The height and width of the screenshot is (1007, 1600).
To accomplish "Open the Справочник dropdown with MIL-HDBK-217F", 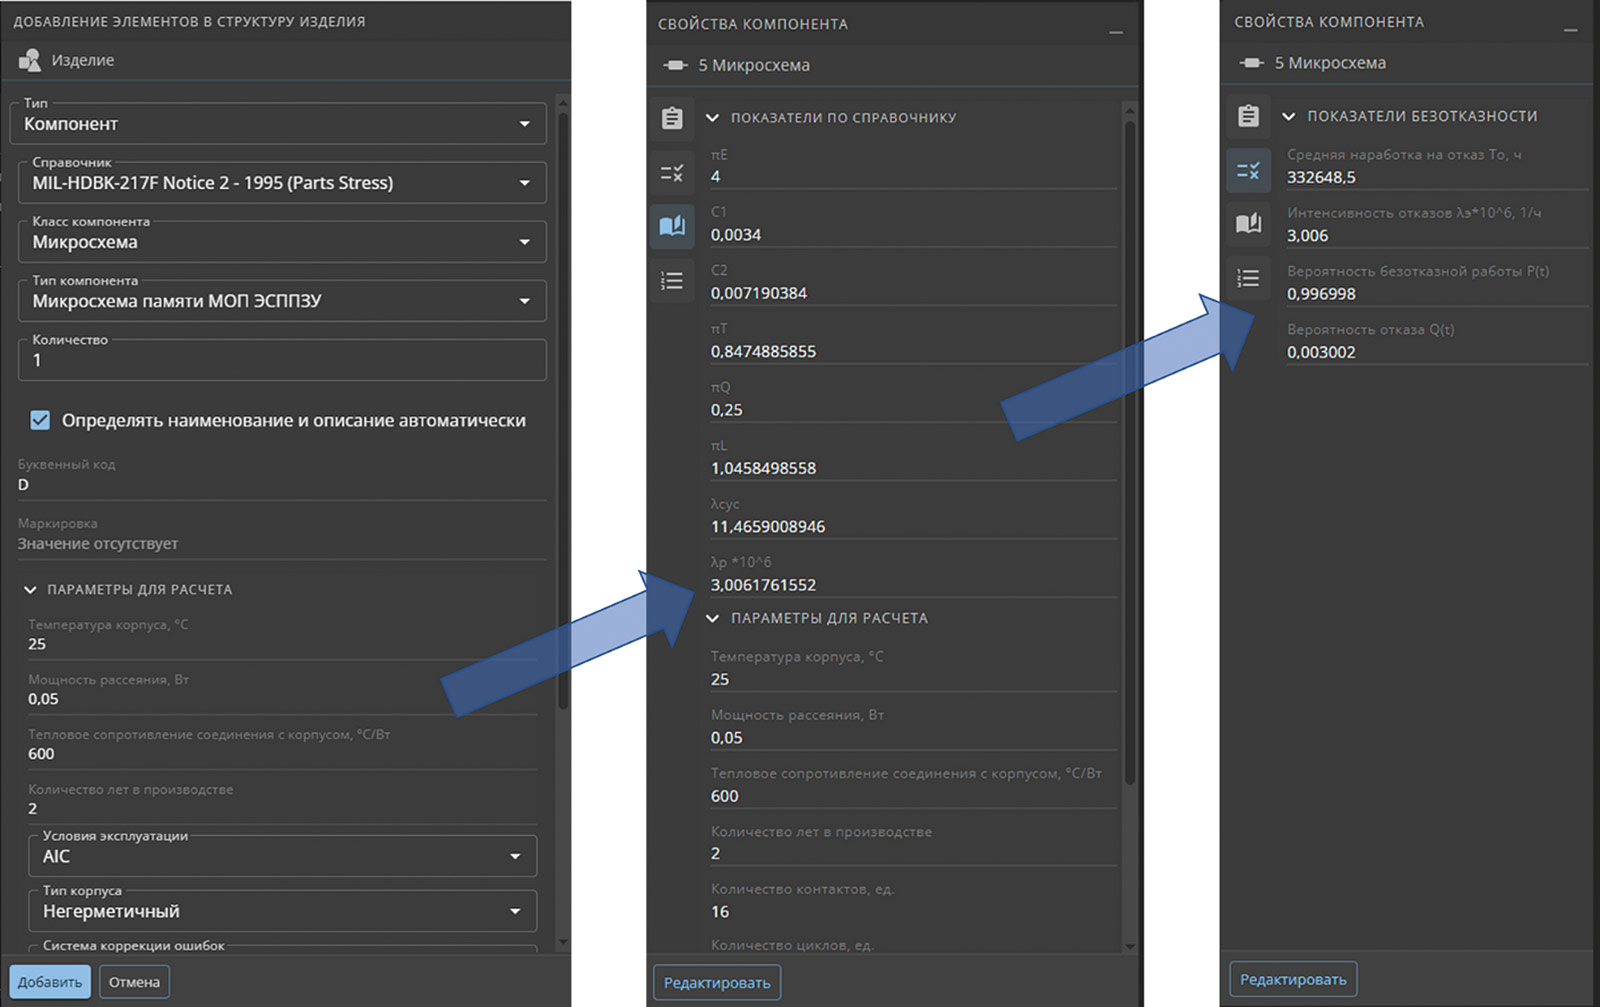I will tap(282, 183).
